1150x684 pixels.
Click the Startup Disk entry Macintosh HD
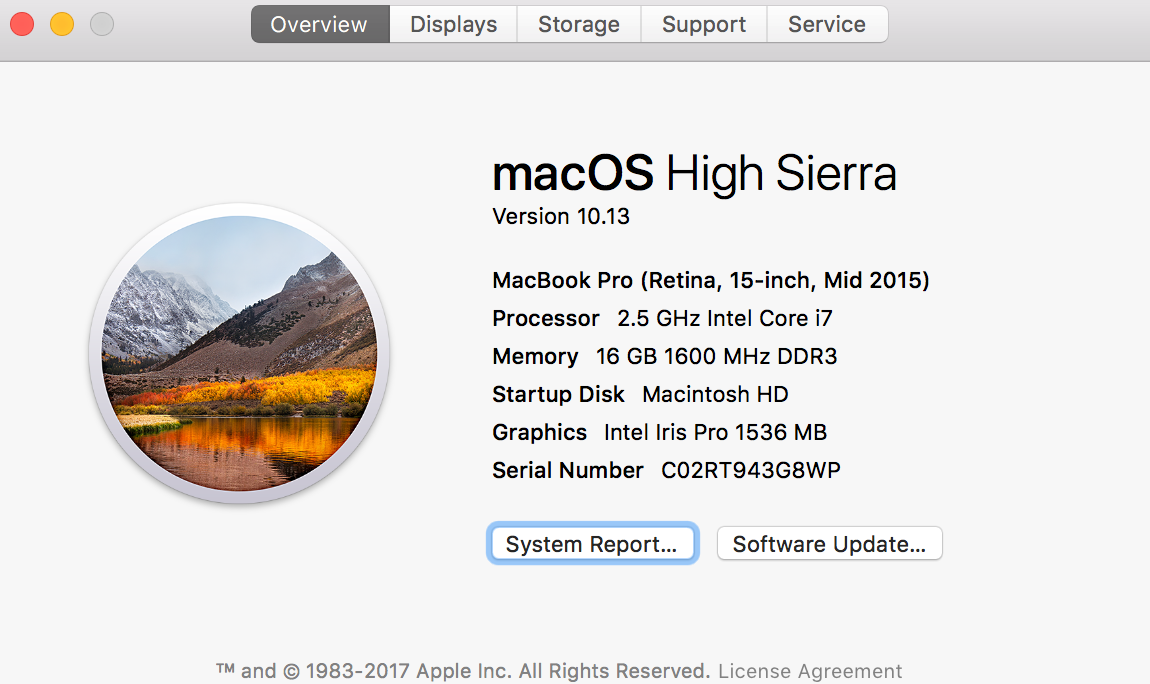pos(640,394)
